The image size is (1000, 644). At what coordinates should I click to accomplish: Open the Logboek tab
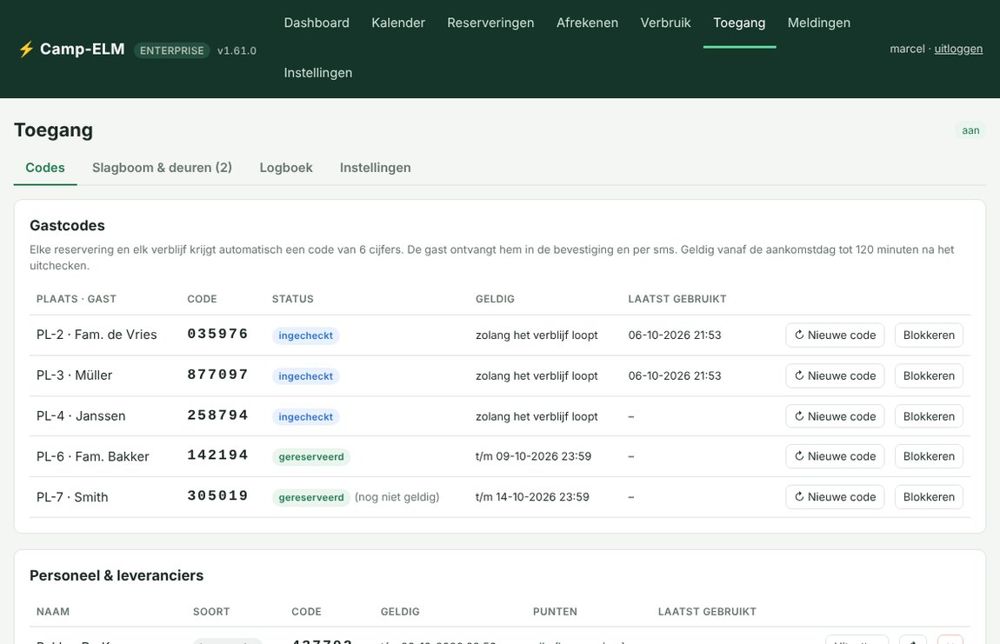point(286,168)
